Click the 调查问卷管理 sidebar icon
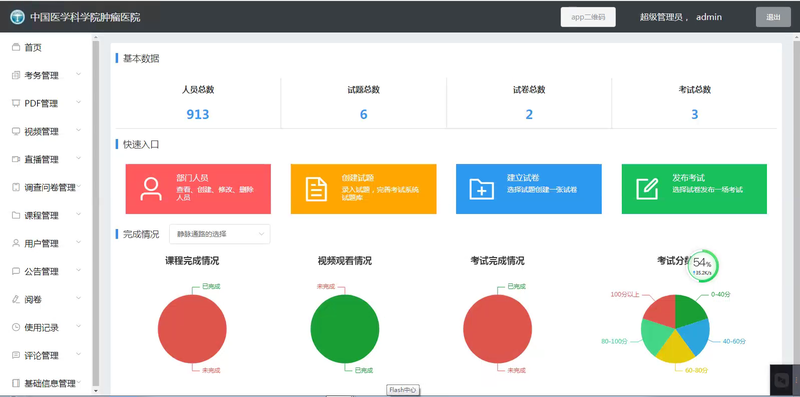This screenshot has height=397, width=800. [16, 188]
